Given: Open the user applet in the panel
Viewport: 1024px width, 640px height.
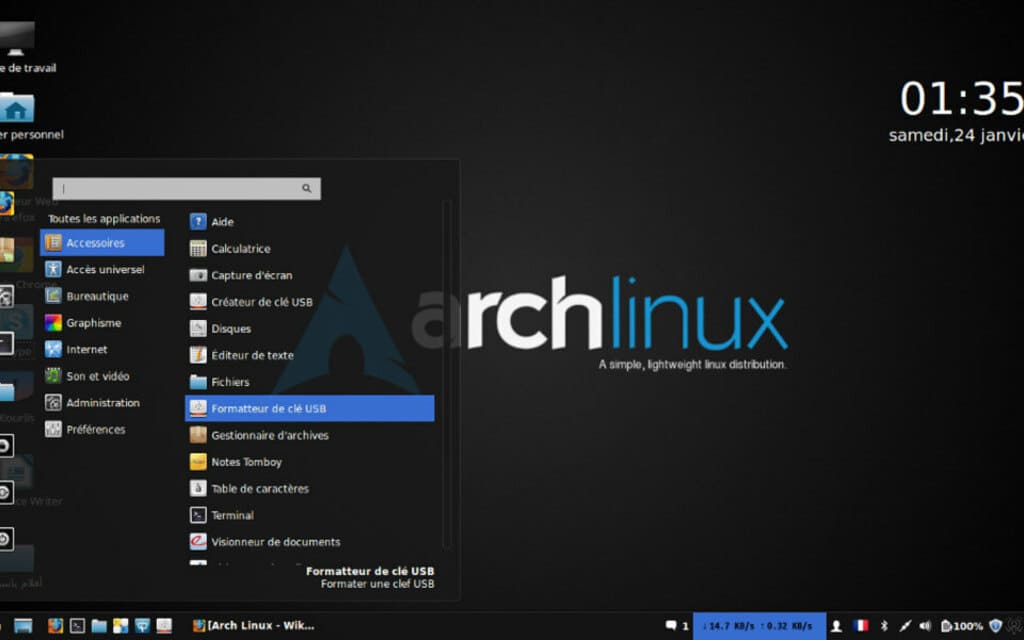Looking at the screenshot, I should coord(836,626).
